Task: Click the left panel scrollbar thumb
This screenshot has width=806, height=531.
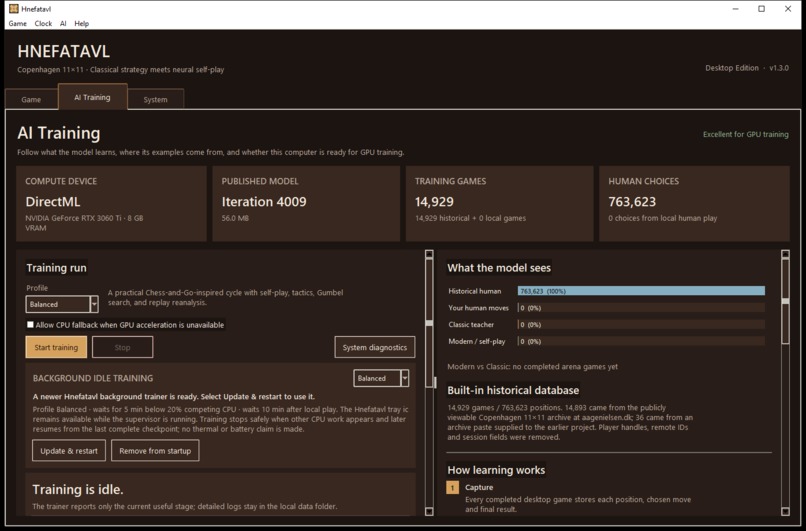Action: point(429,323)
